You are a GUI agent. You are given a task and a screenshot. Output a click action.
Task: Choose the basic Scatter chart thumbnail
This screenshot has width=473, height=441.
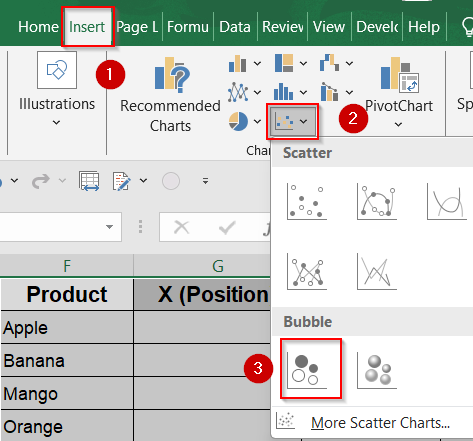tap(307, 202)
